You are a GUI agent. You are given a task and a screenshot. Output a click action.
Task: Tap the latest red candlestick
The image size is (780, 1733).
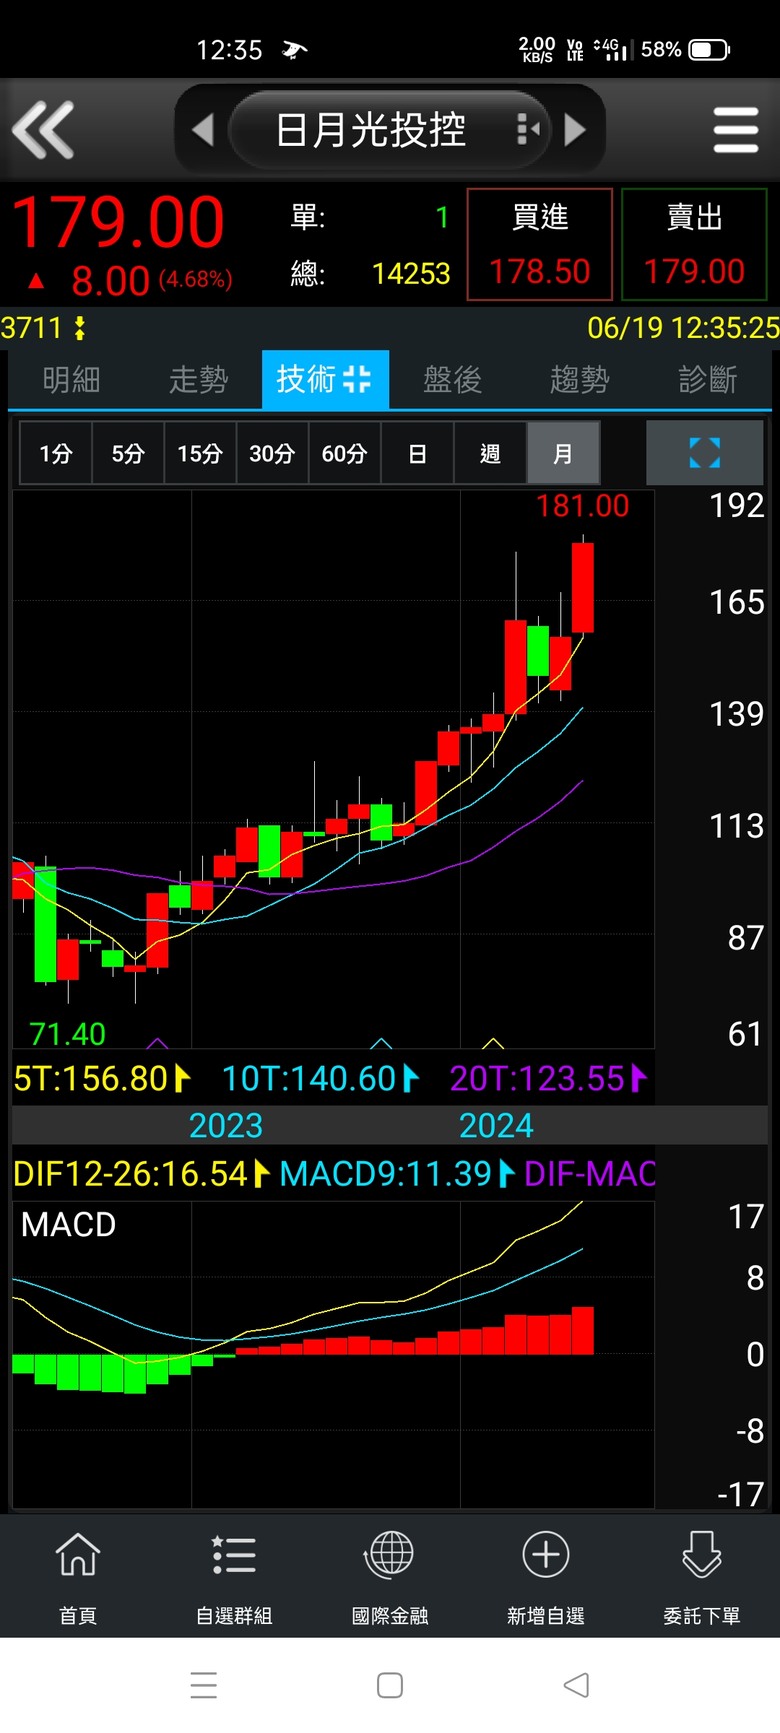[x=583, y=587]
